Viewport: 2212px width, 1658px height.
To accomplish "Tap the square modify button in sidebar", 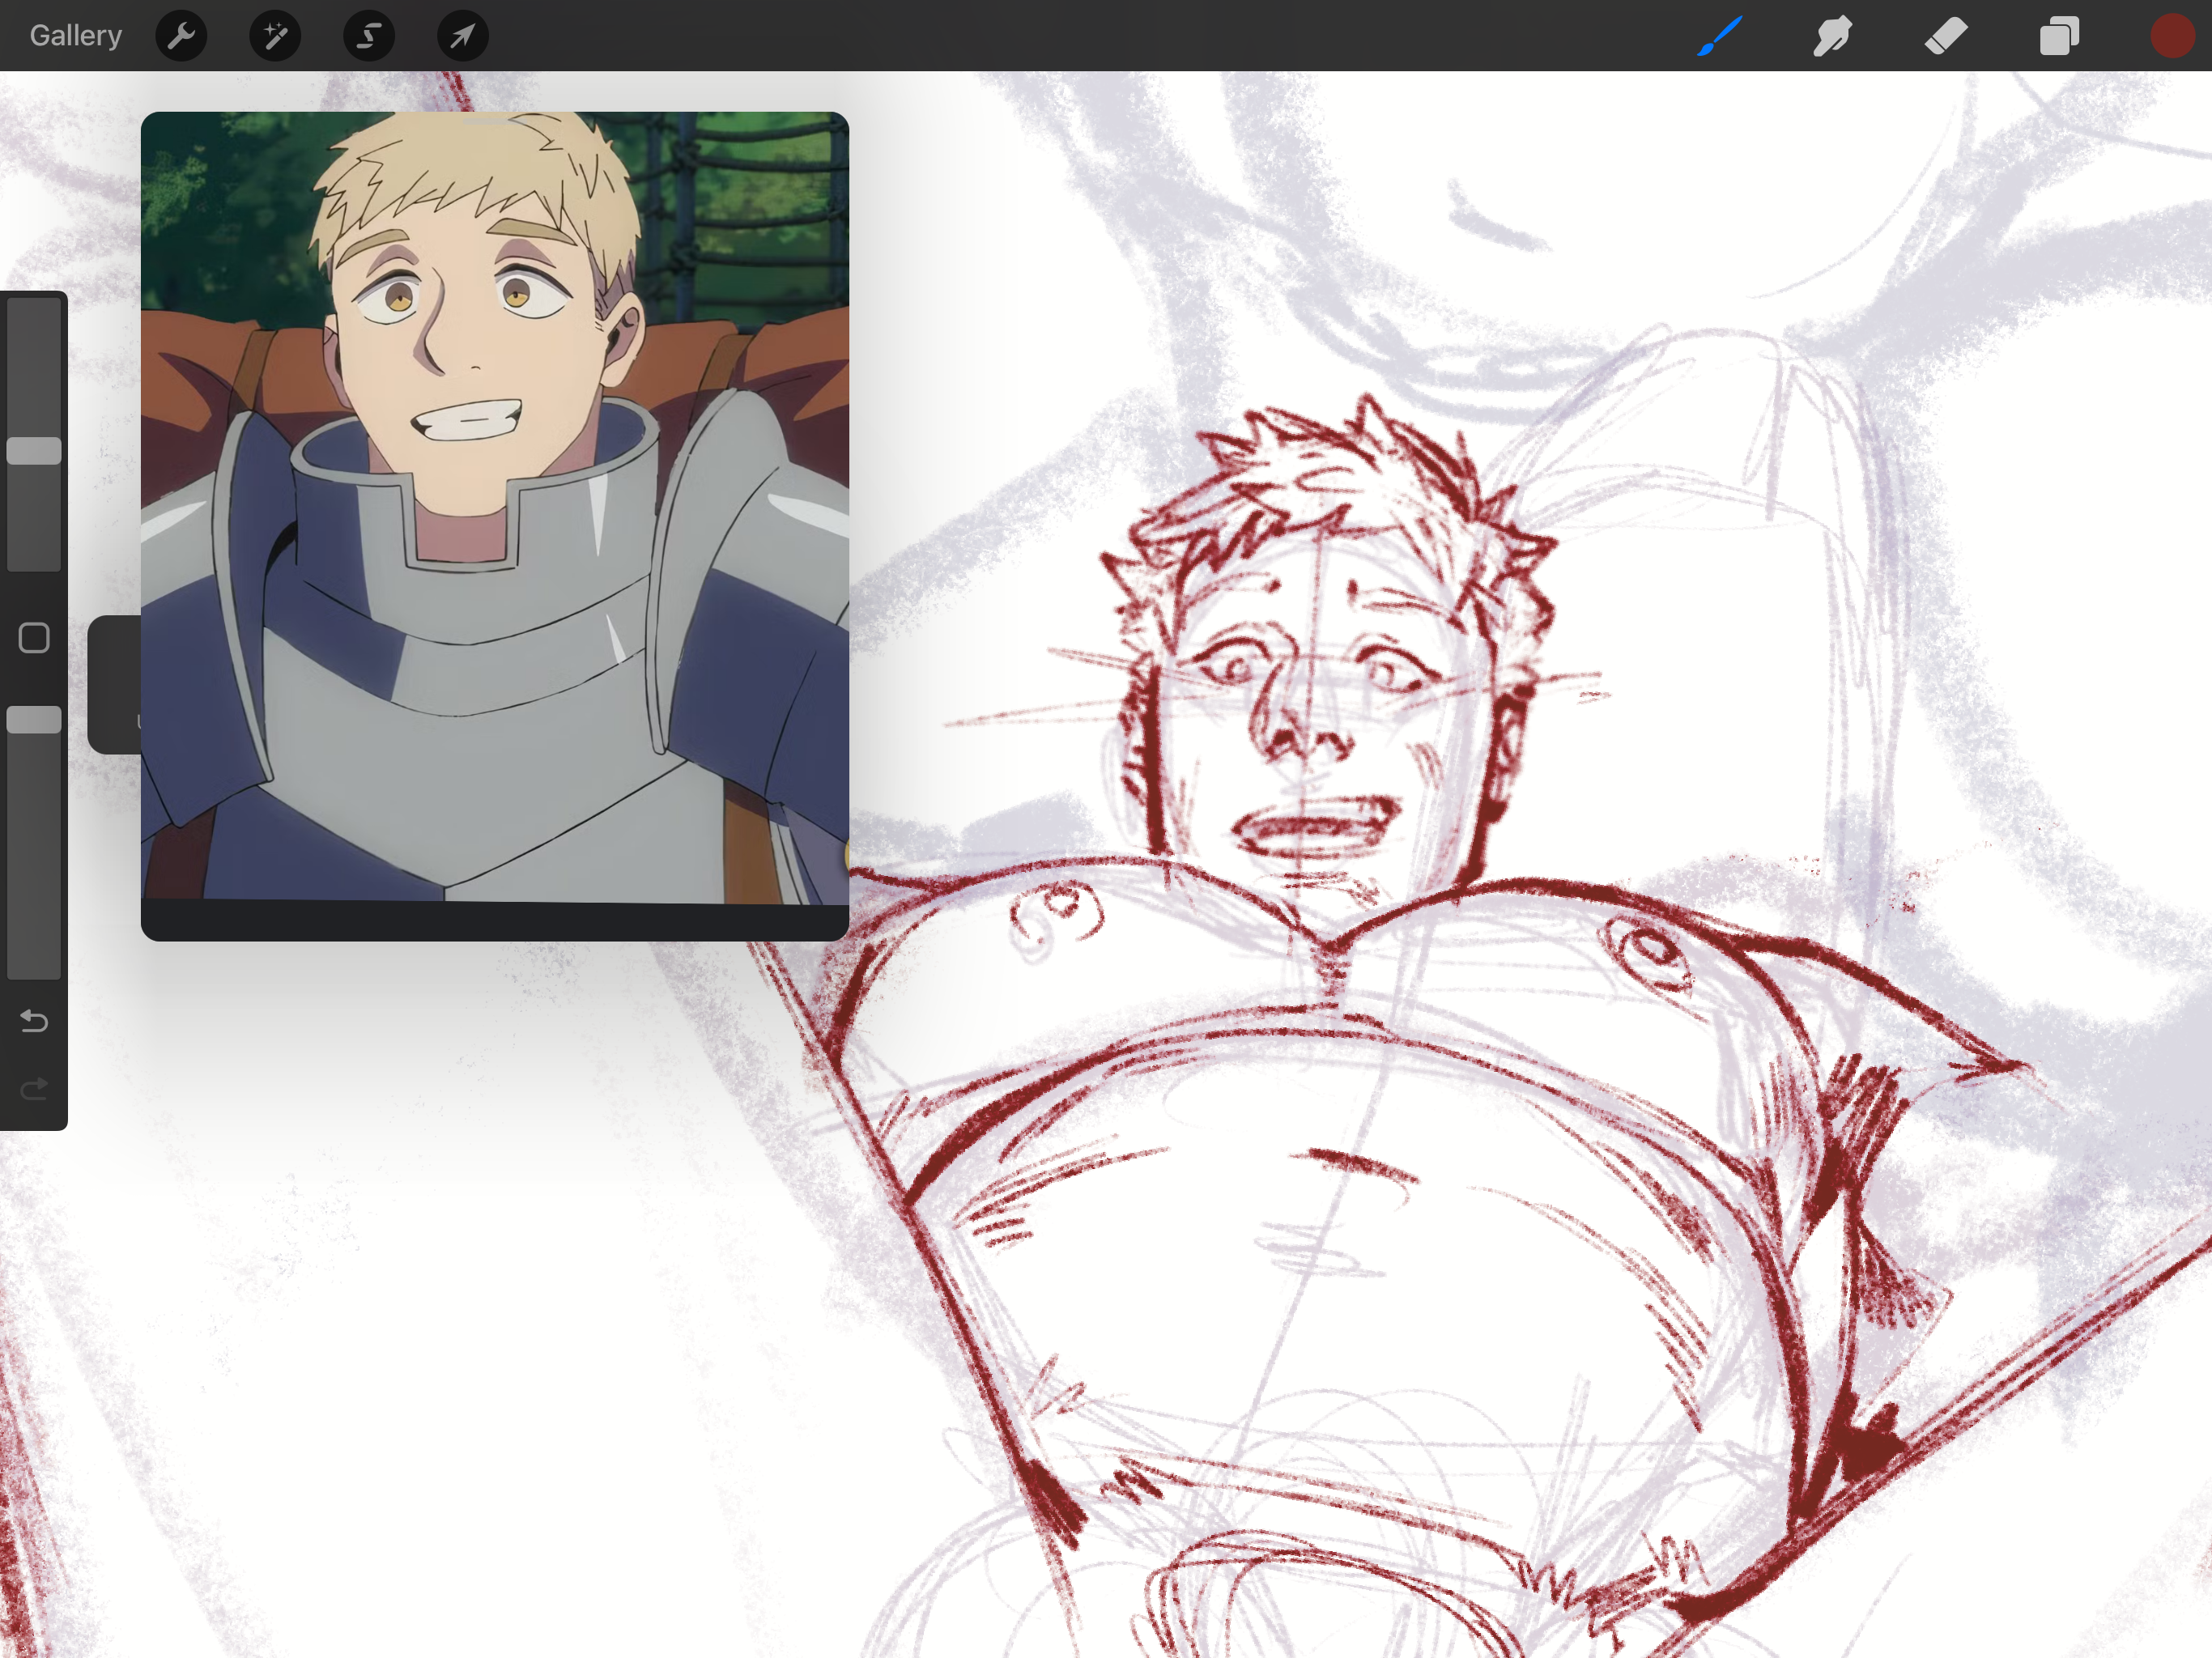I will click(x=34, y=638).
